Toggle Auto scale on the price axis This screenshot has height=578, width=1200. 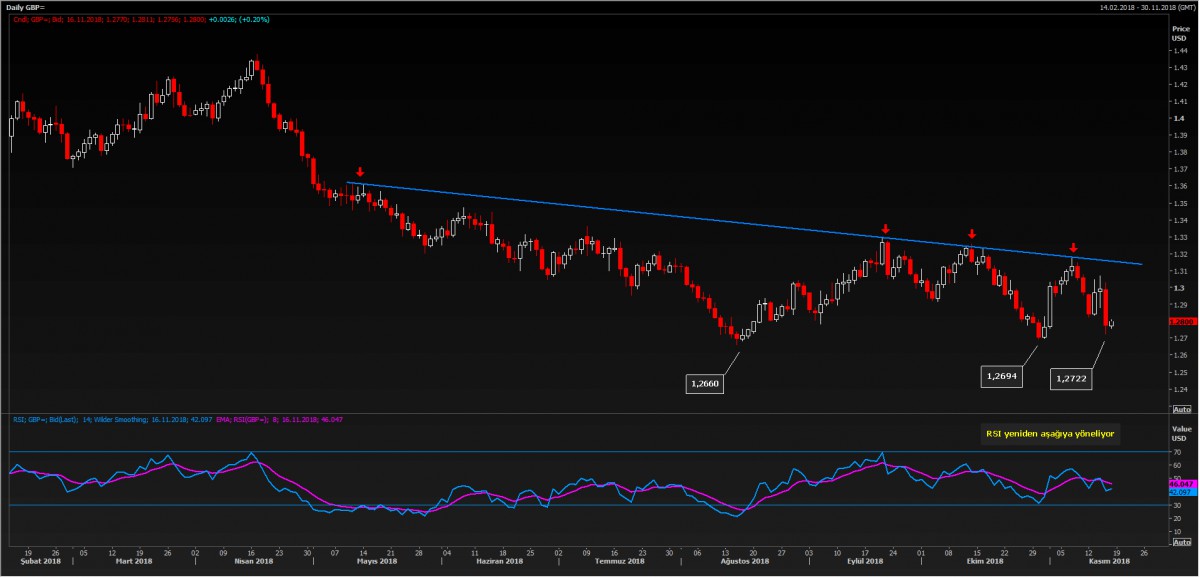click(x=1181, y=409)
